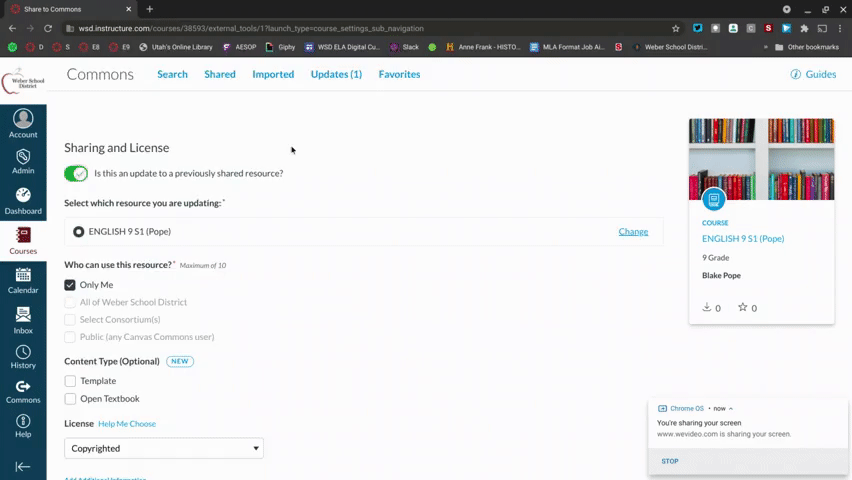Open ENGLISH 9 S1 (Pope) card title link
The width and height of the screenshot is (852, 480).
point(743,239)
